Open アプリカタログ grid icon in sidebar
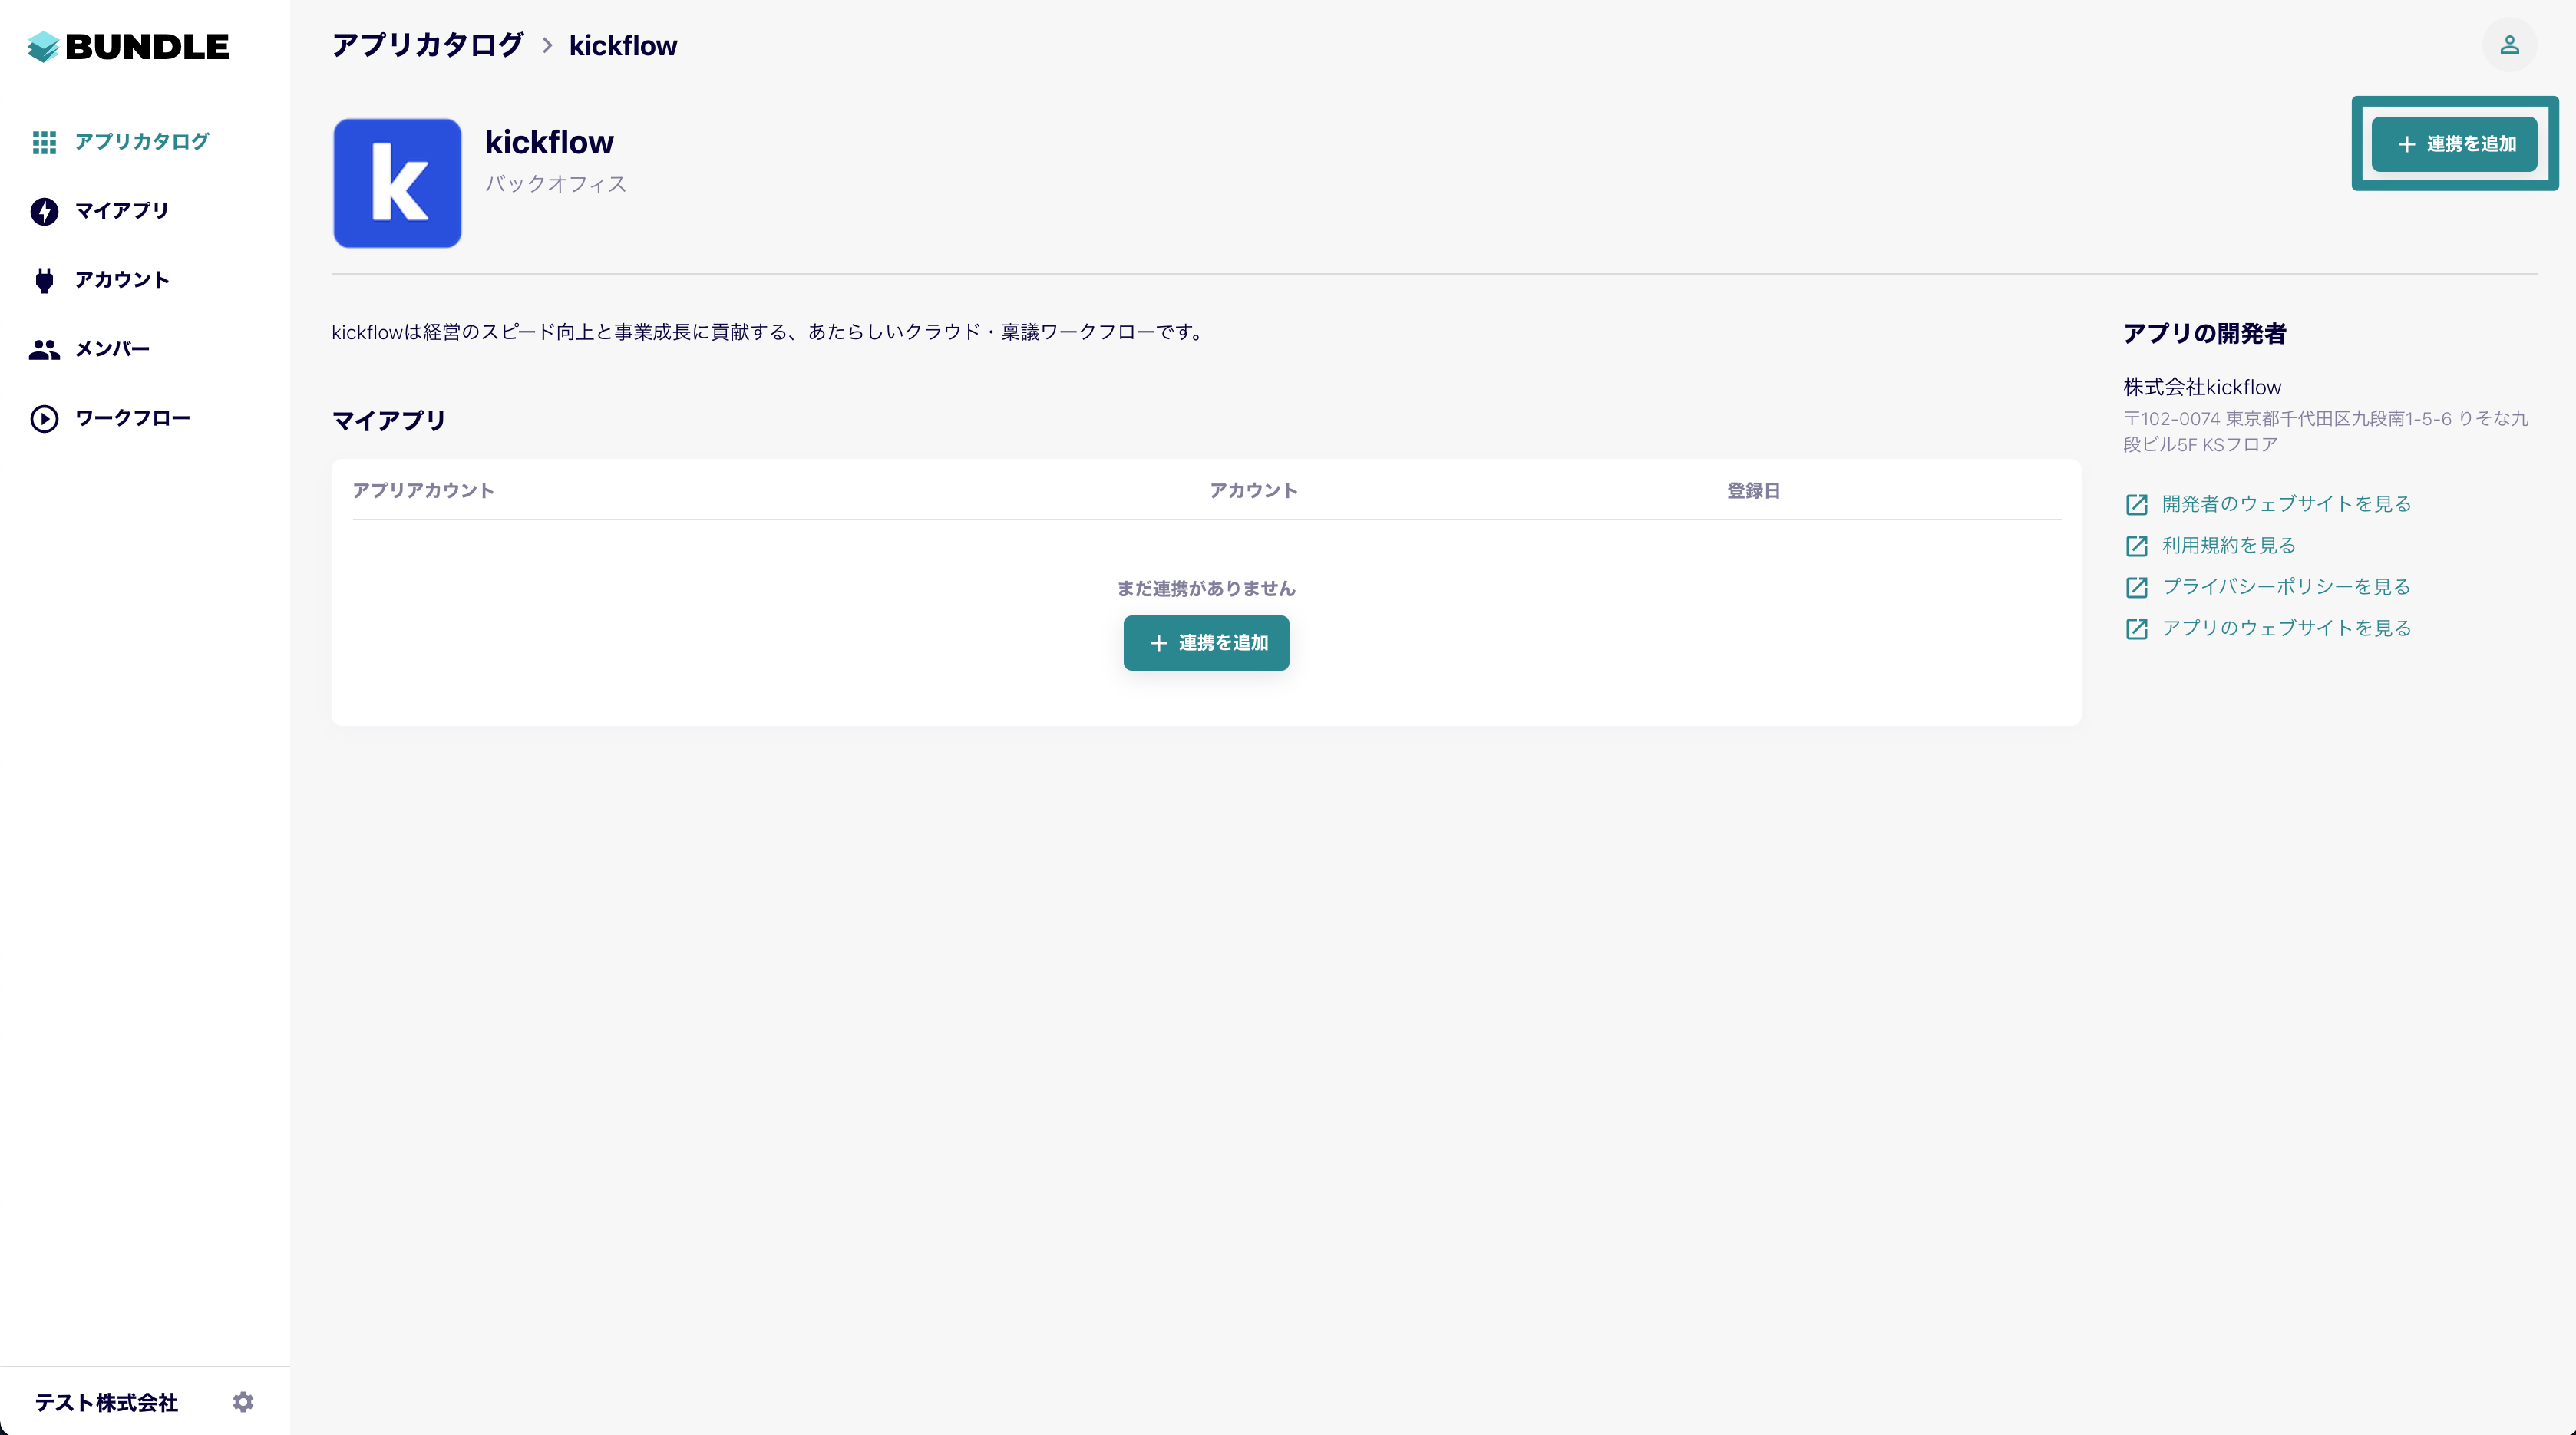The image size is (2576, 1435). (44, 142)
